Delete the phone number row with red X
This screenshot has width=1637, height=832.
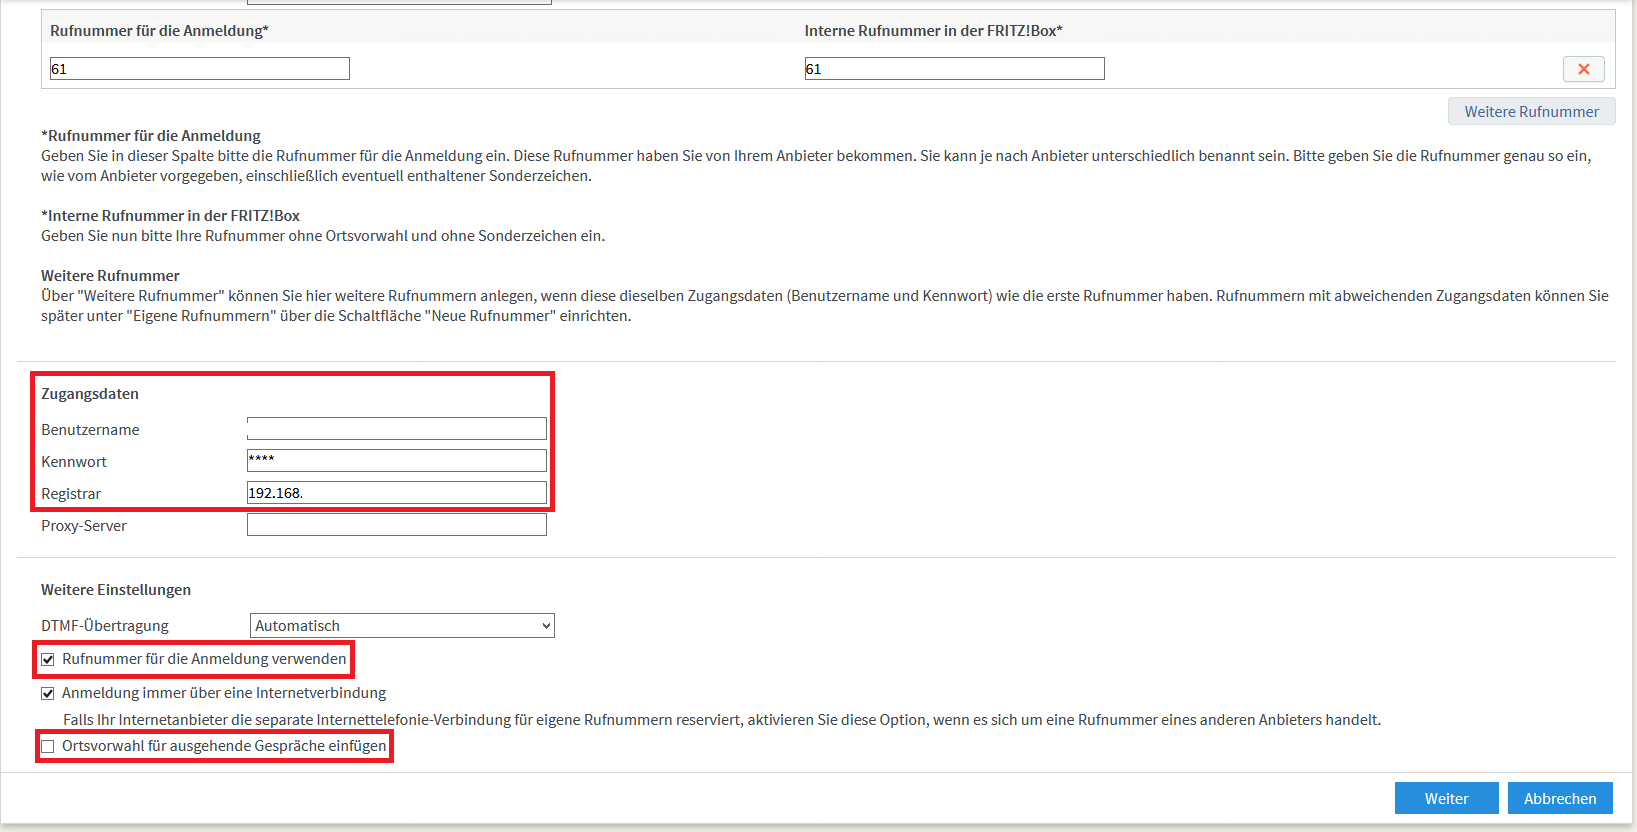click(1583, 69)
